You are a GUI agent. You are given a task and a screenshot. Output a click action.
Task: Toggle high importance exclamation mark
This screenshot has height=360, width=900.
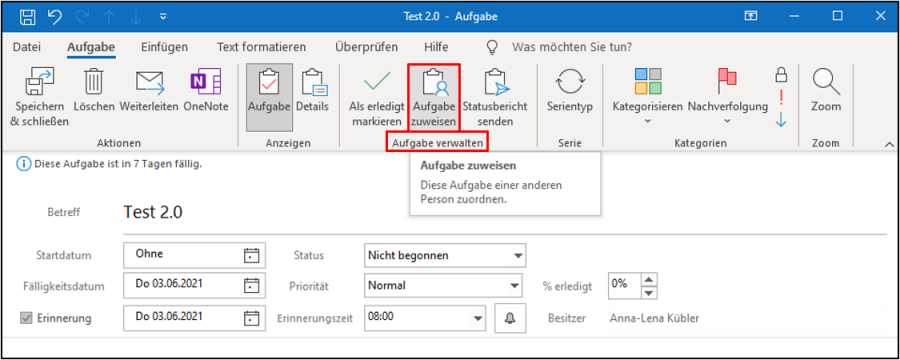[781, 97]
